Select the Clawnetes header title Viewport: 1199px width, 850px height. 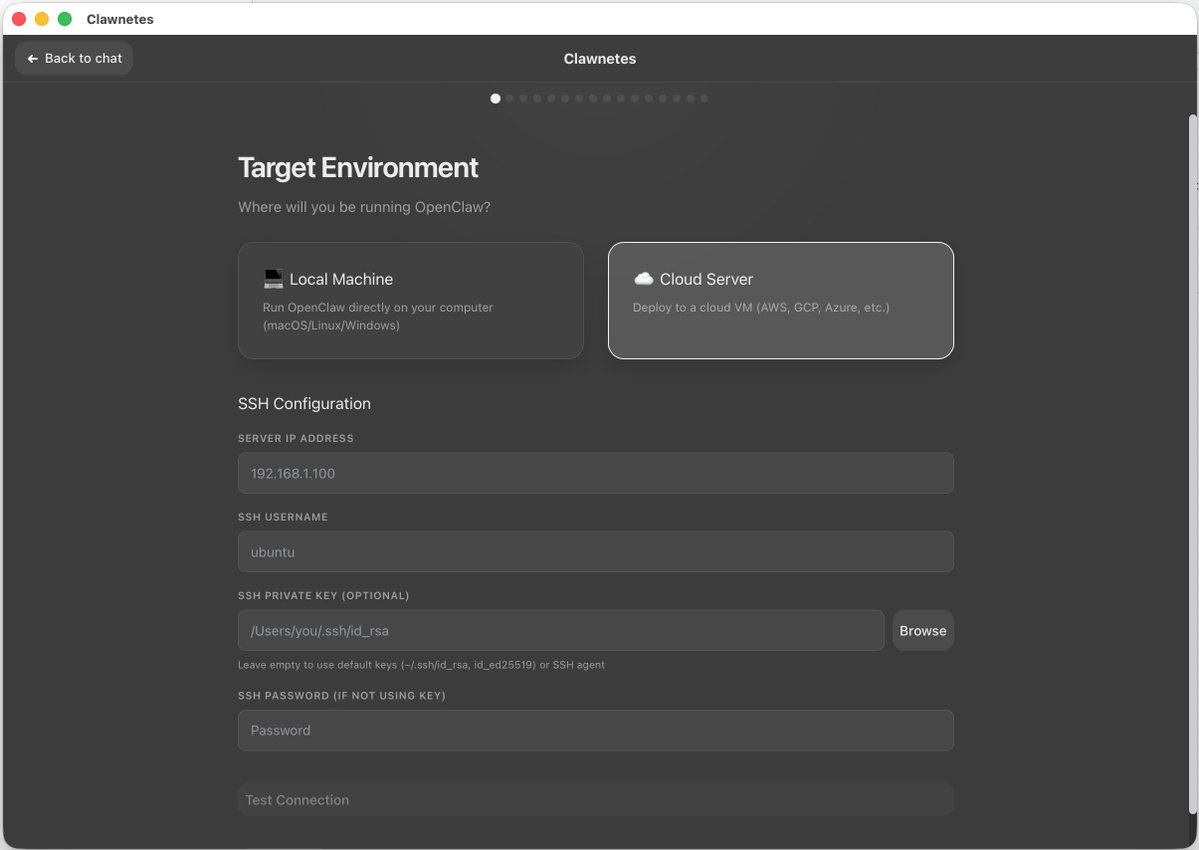tap(600, 59)
